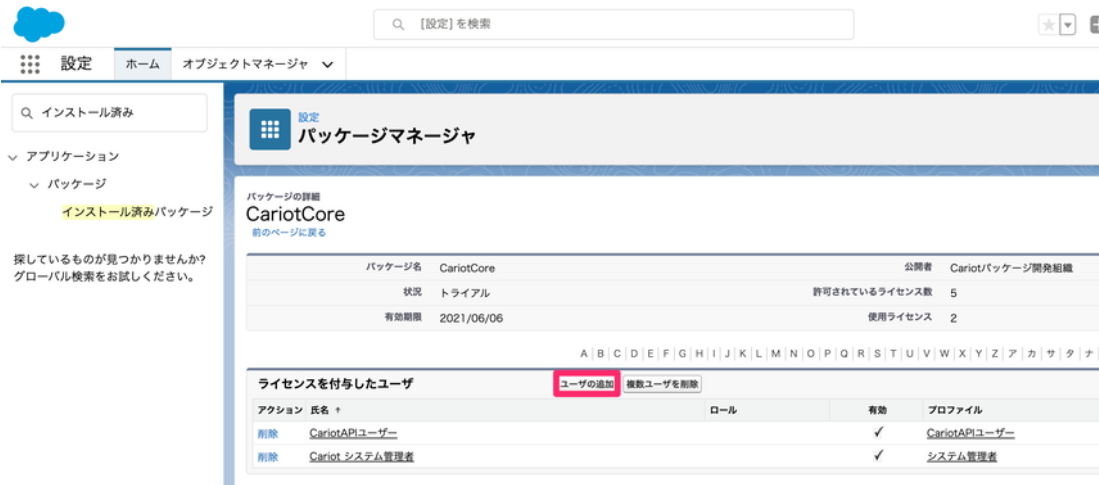1099x485 pixels.
Task: Delete the Cariot システム管理者 license row
Action: point(268,457)
